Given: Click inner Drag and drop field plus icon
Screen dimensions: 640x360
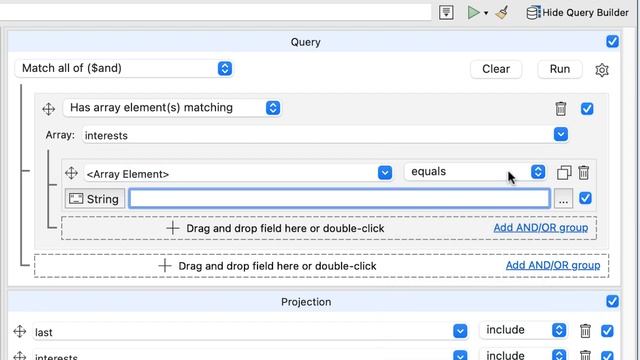Looking at the screenshot, I should coord(173,228).
